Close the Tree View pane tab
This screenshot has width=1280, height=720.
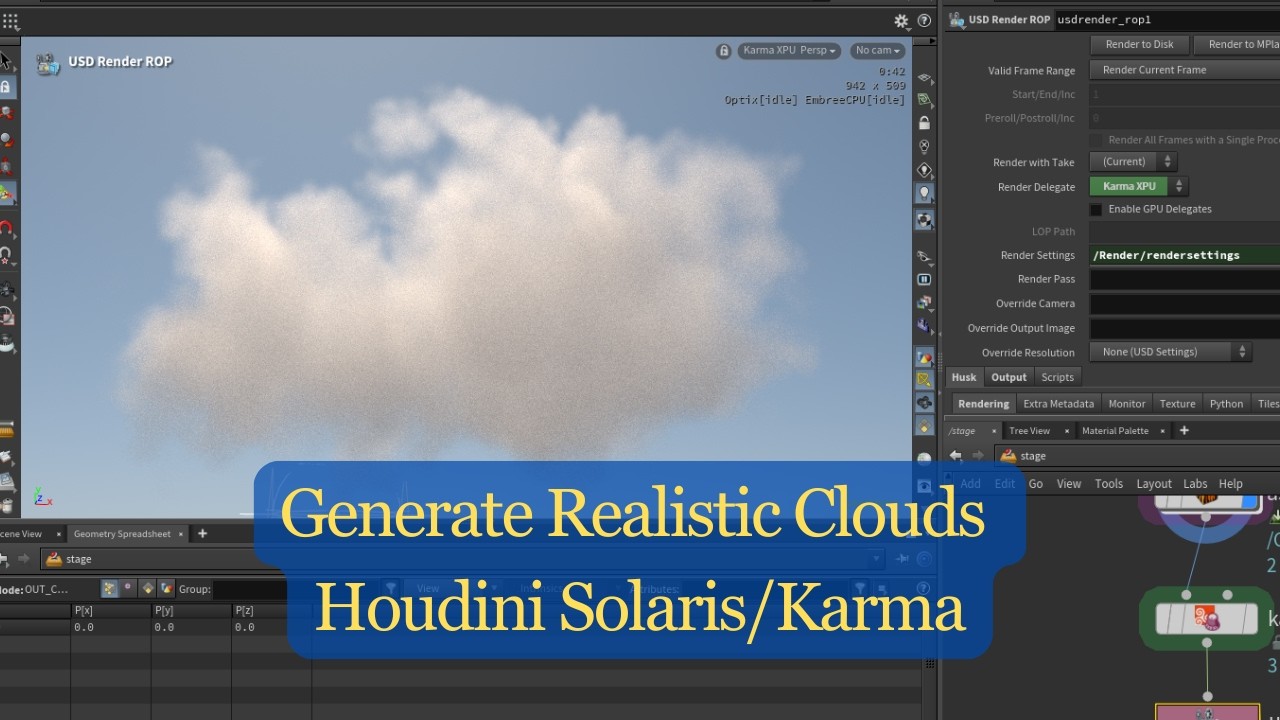1065,431
